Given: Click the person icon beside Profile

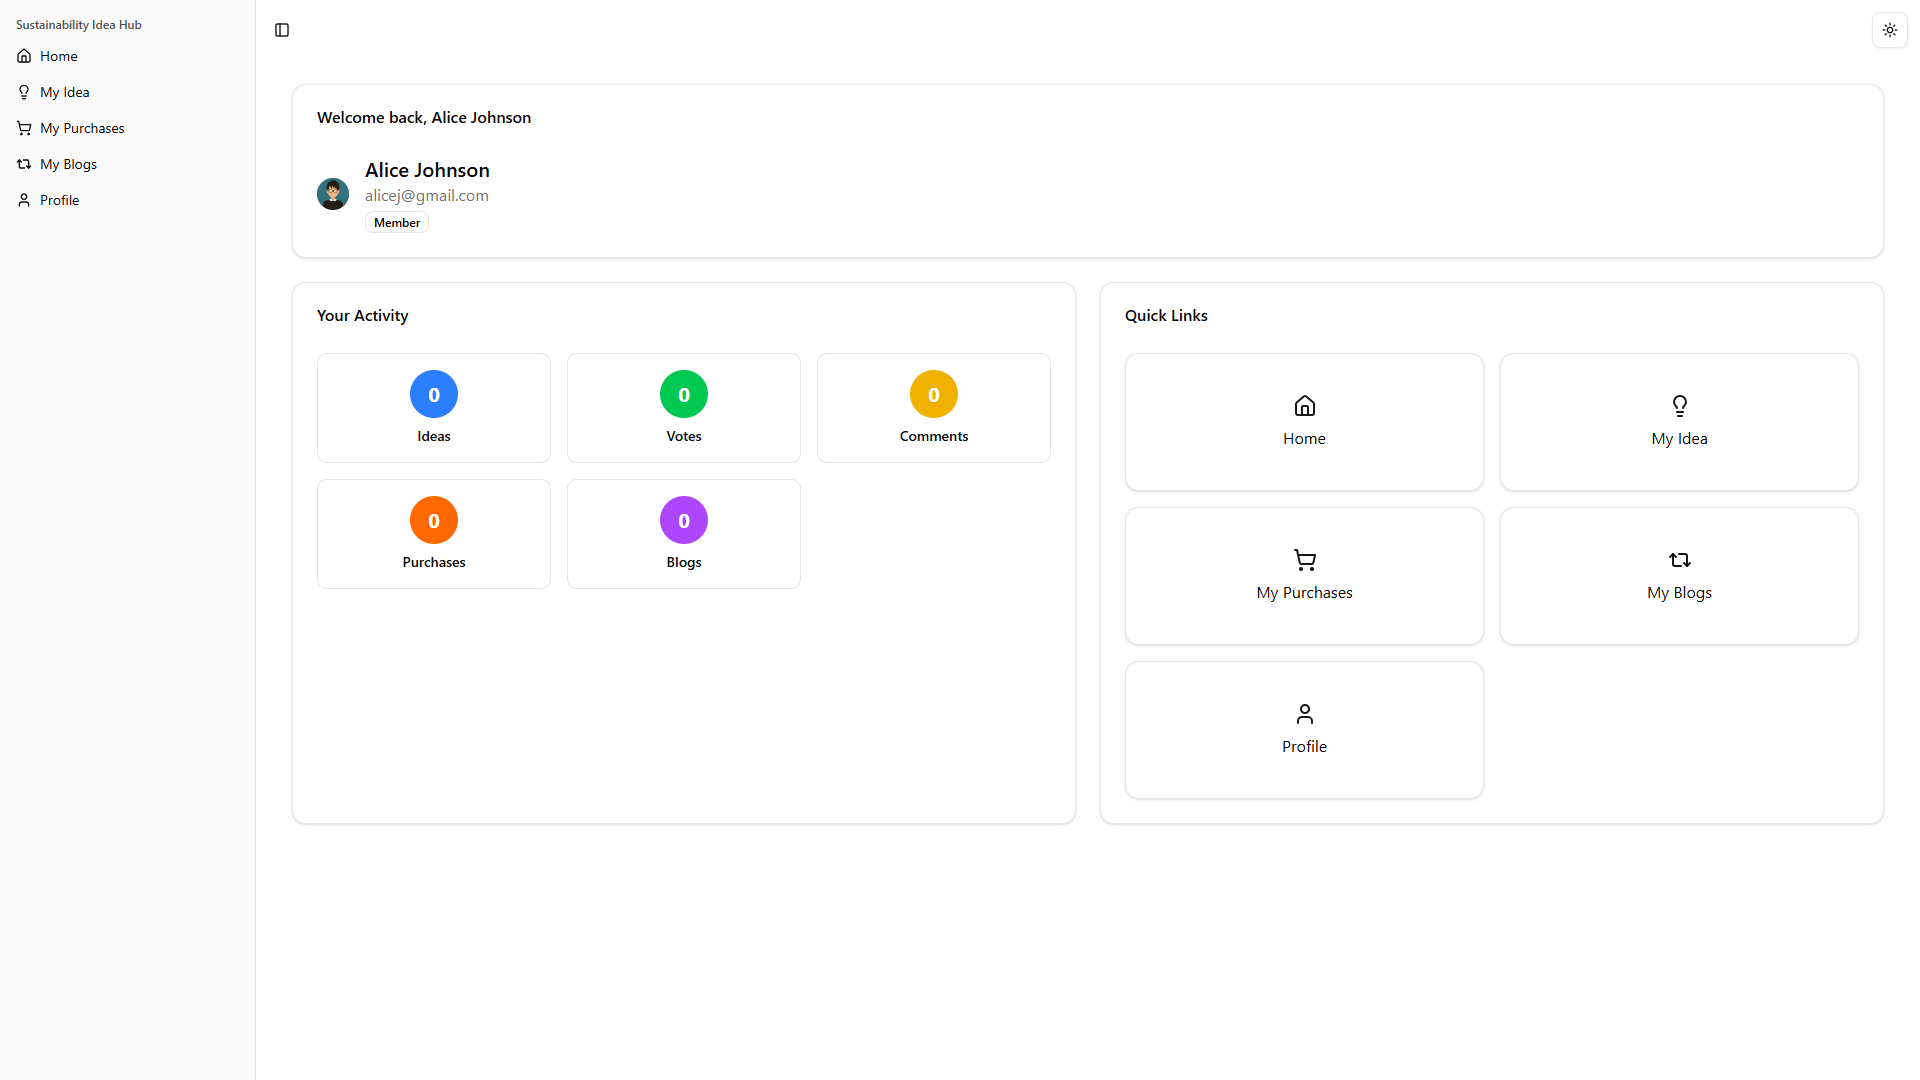Looking at the screenshot, I should 24,200.
